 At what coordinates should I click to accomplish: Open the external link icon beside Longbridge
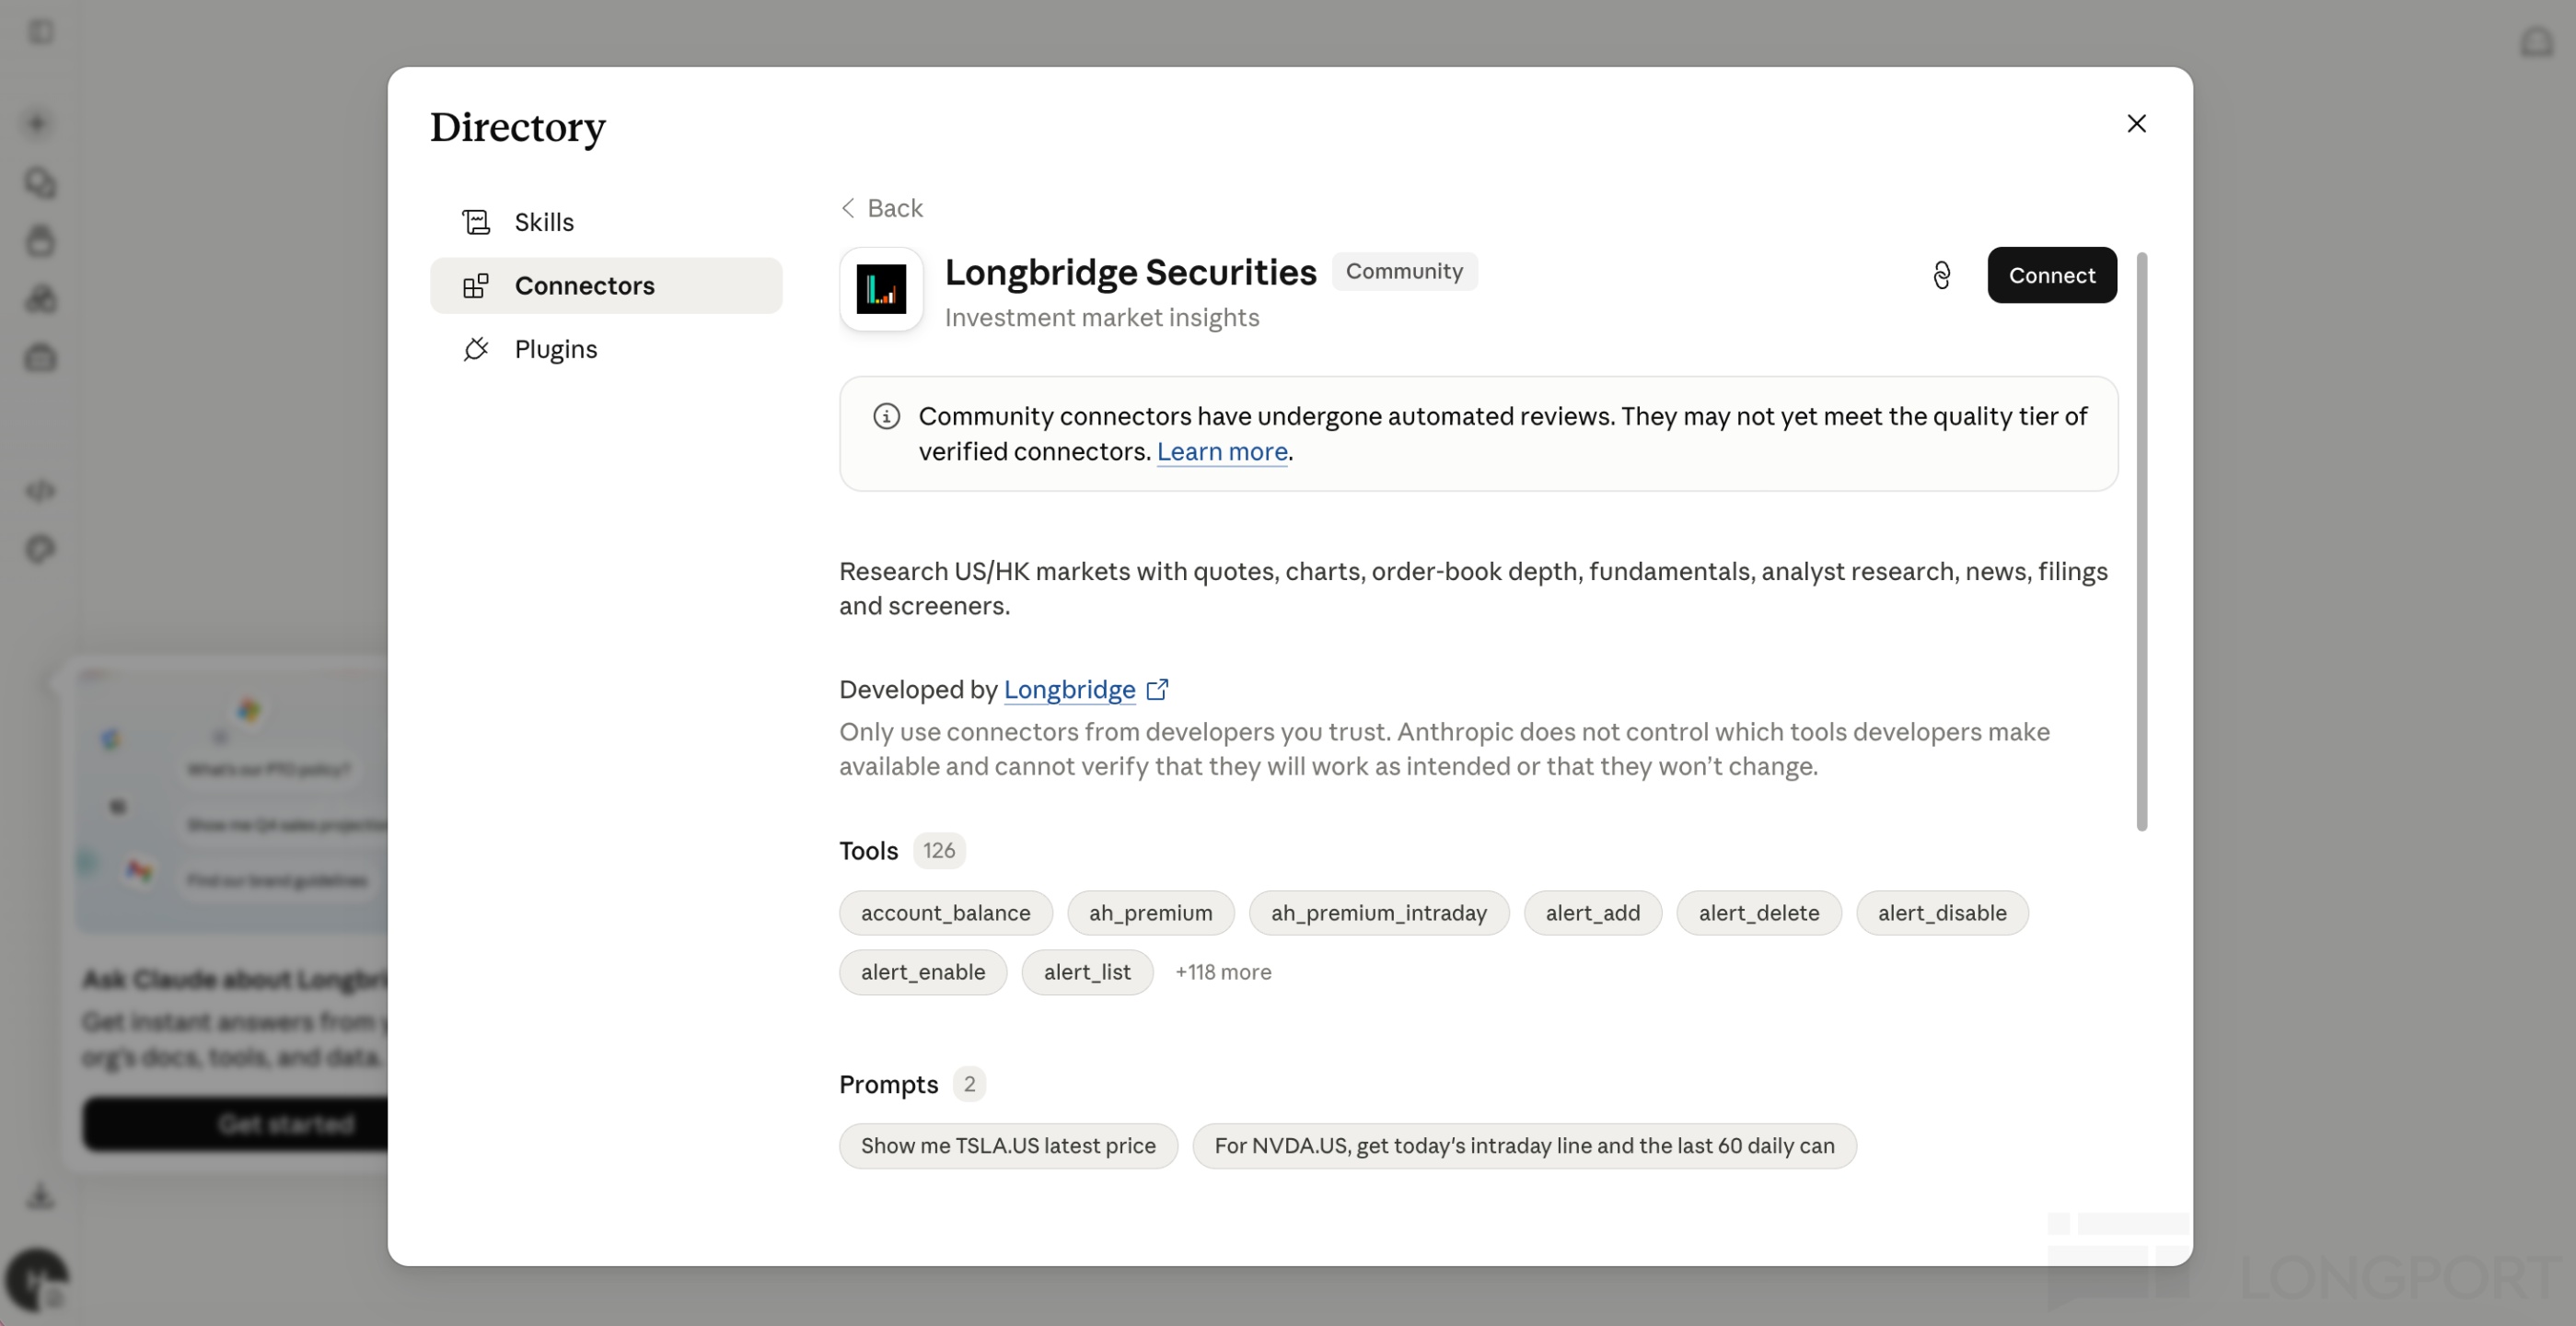pyautogui.click(x=1157, y=689)
